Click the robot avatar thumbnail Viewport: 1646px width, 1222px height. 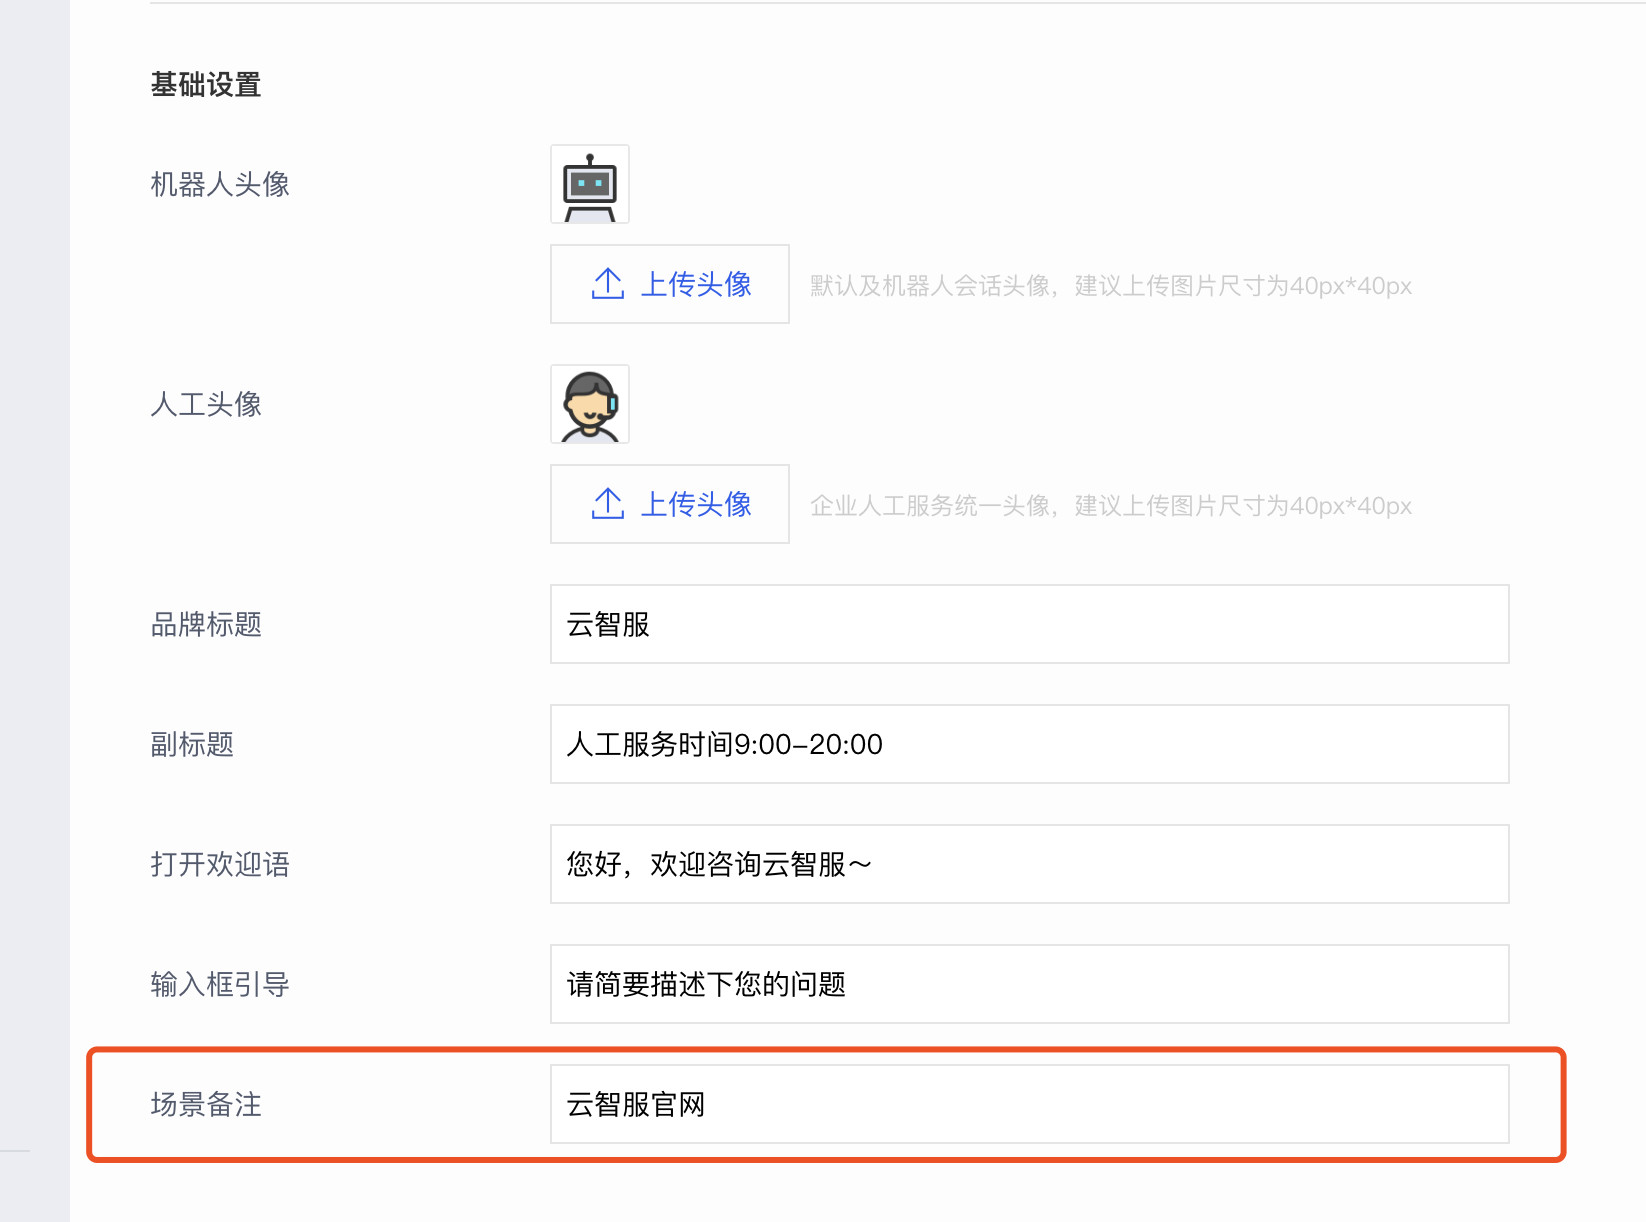pyautogui.click(x=590, y=184)
